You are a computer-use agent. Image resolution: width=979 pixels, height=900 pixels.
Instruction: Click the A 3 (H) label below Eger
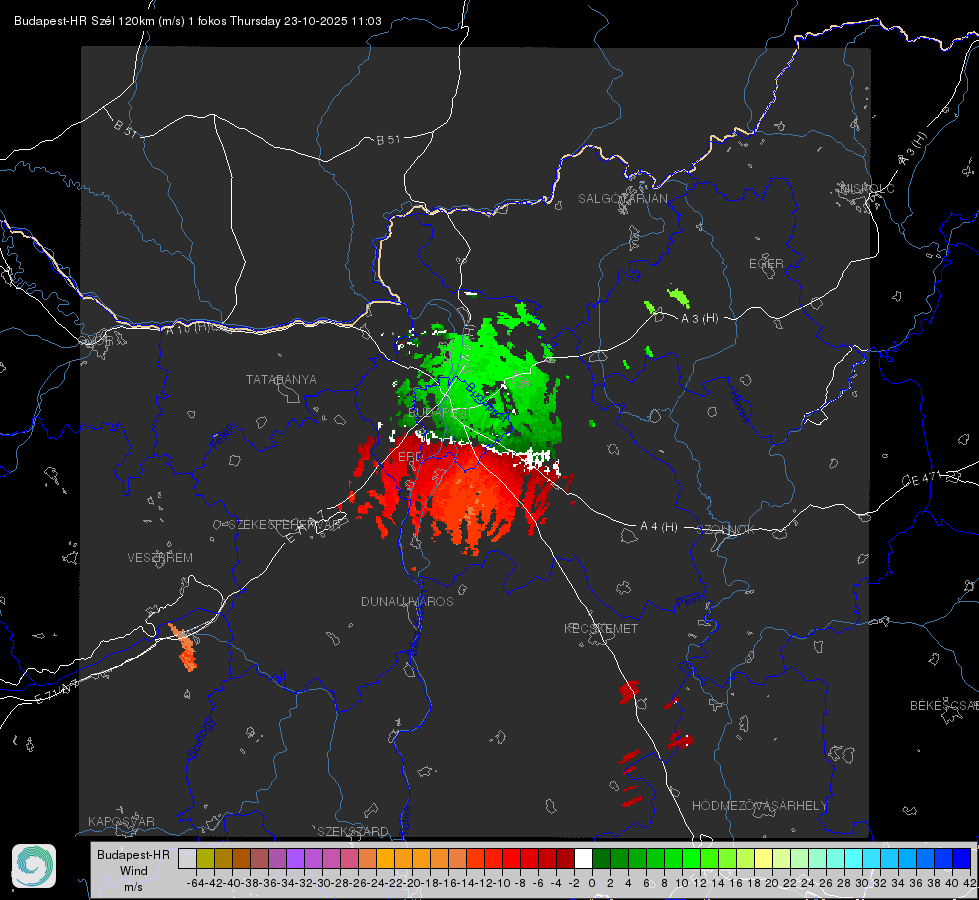tap(699, 318)
